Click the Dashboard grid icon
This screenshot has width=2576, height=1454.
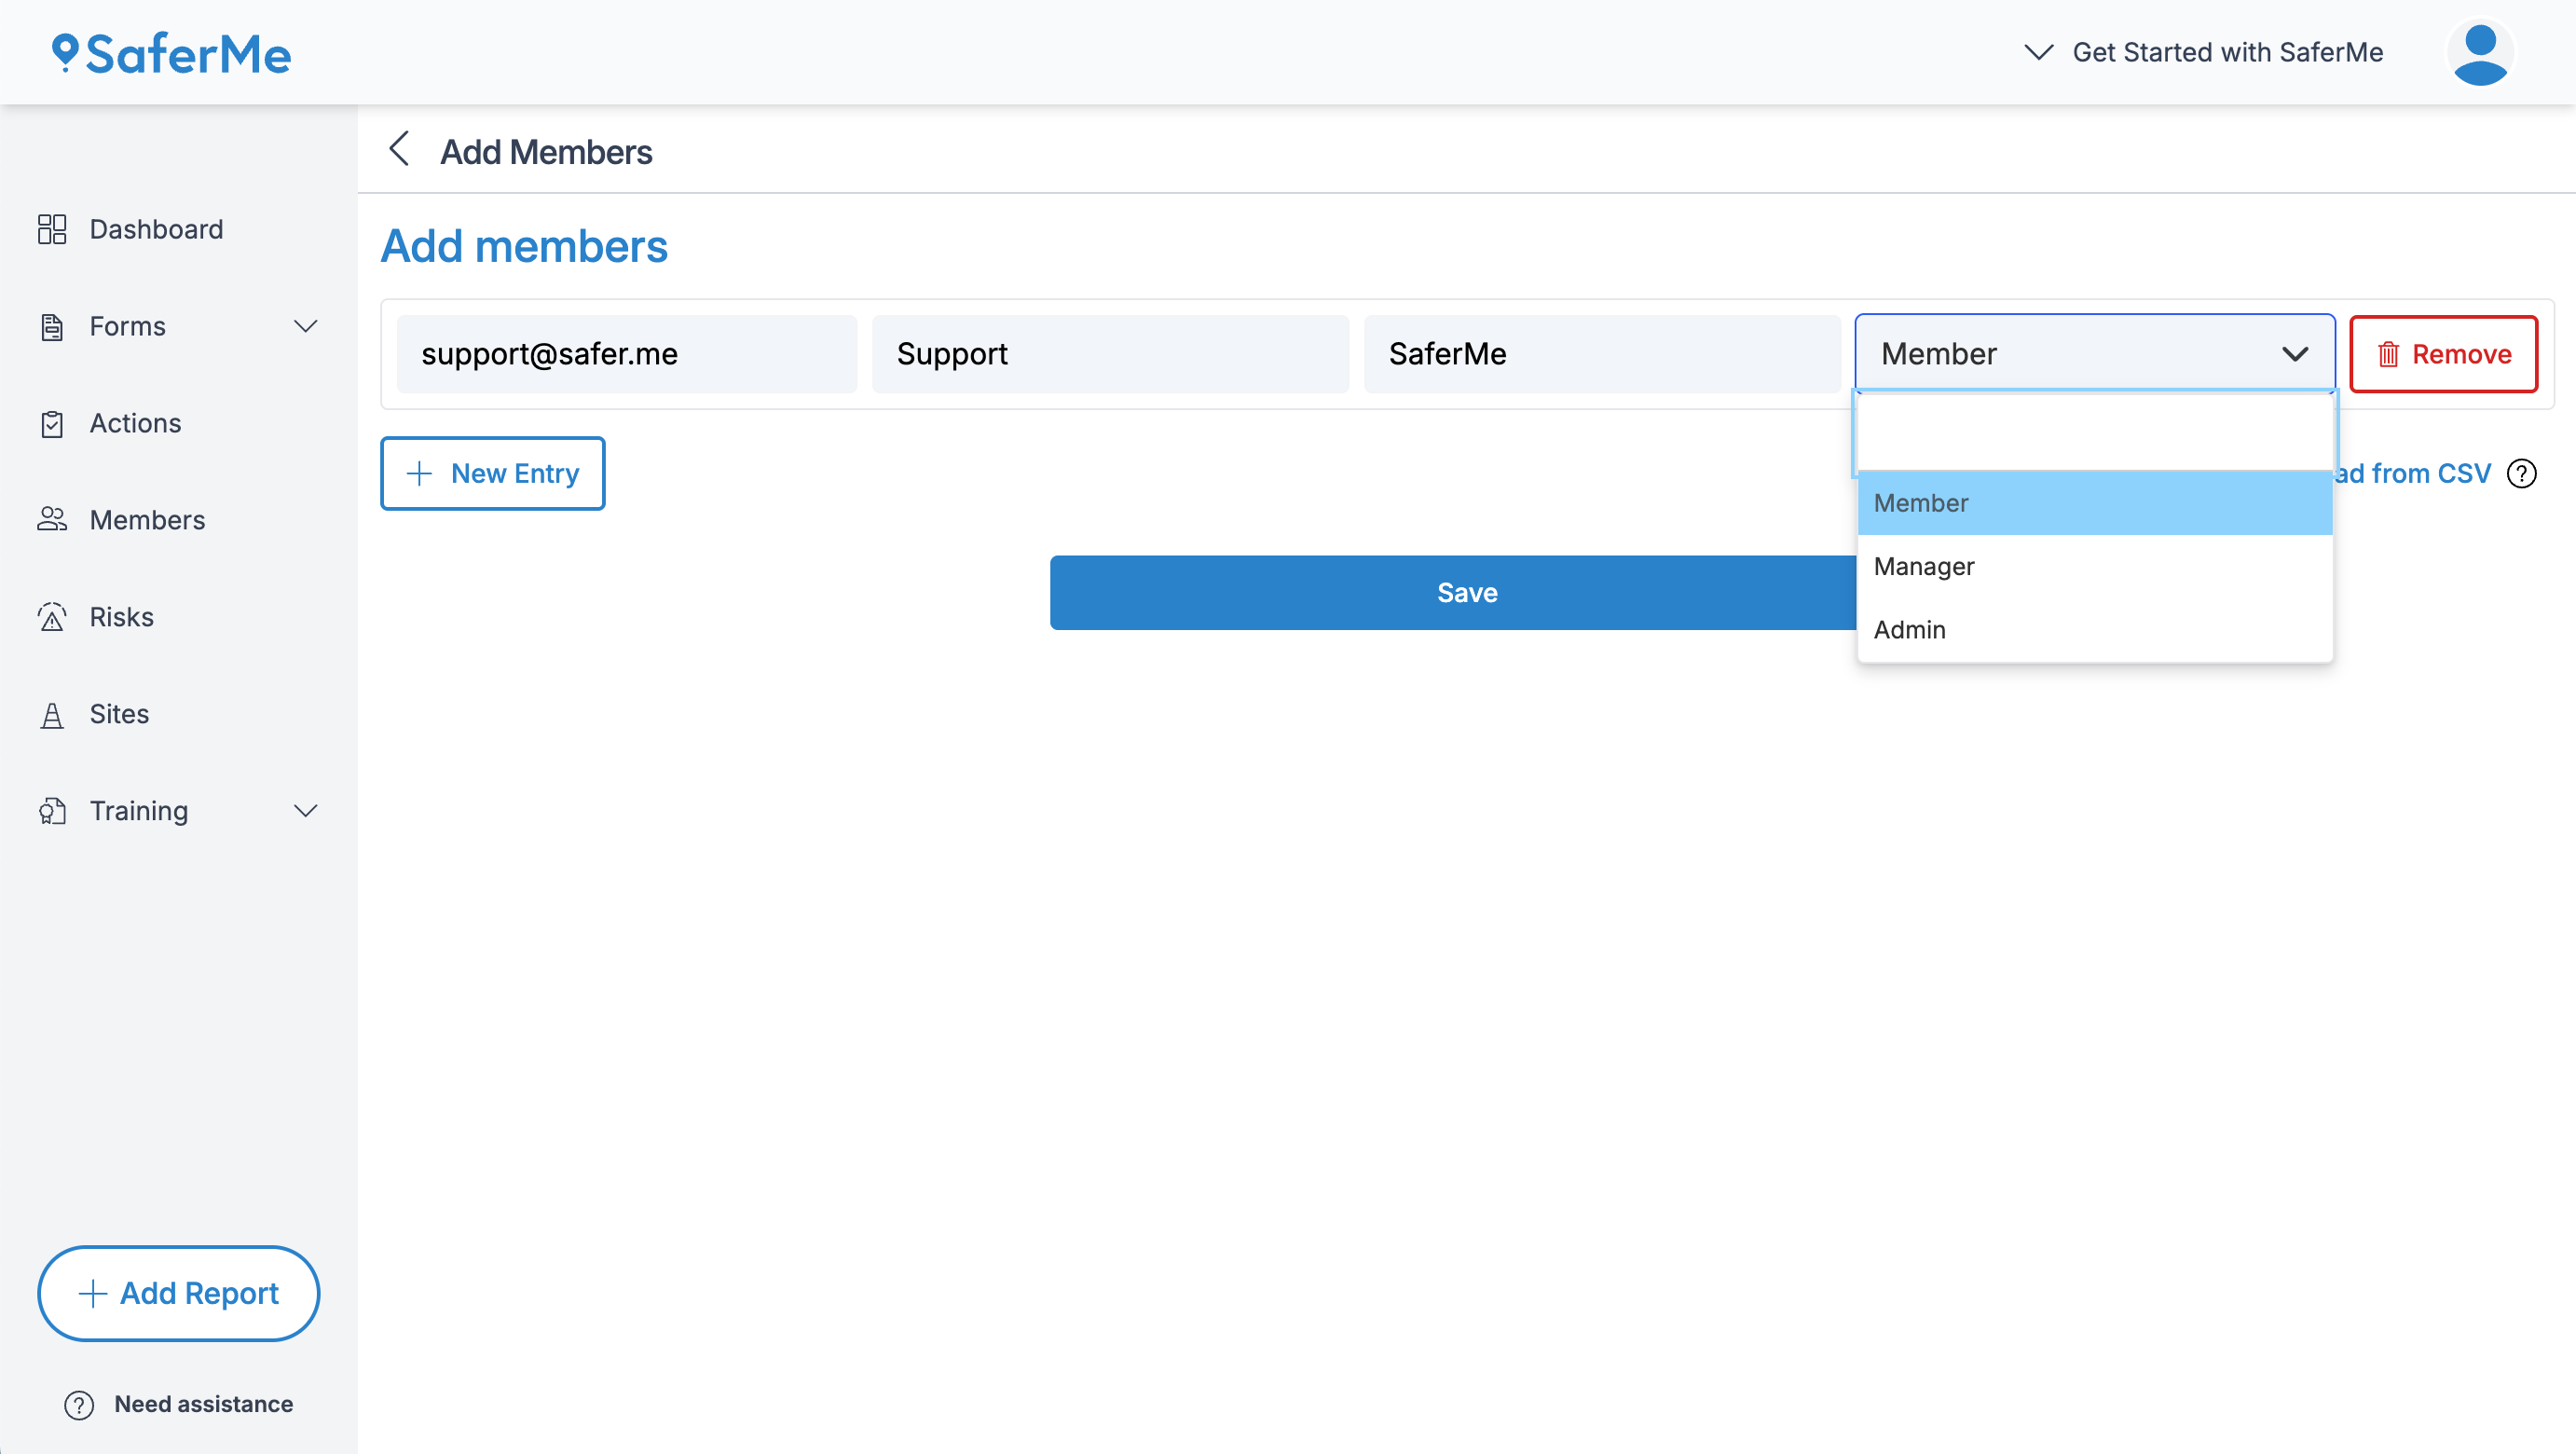click(52, 229)
